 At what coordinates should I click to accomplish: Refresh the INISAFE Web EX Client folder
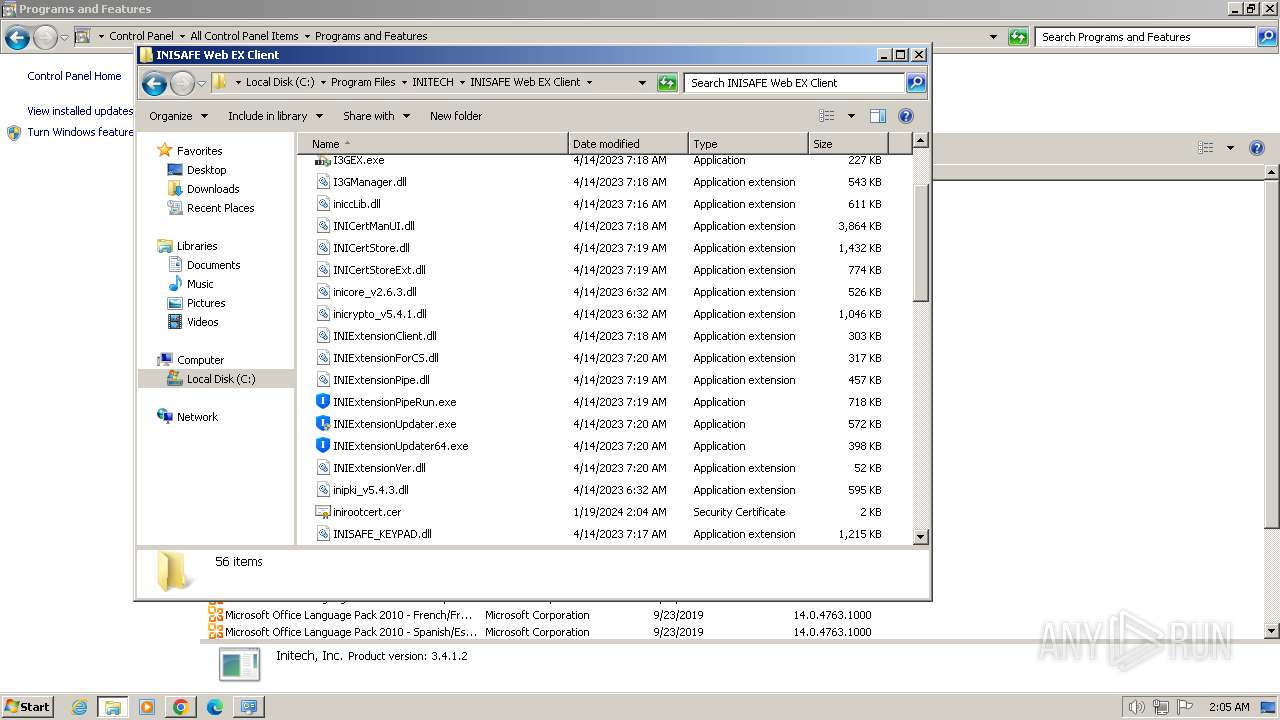pyautogui.click(x=667, y=83)
